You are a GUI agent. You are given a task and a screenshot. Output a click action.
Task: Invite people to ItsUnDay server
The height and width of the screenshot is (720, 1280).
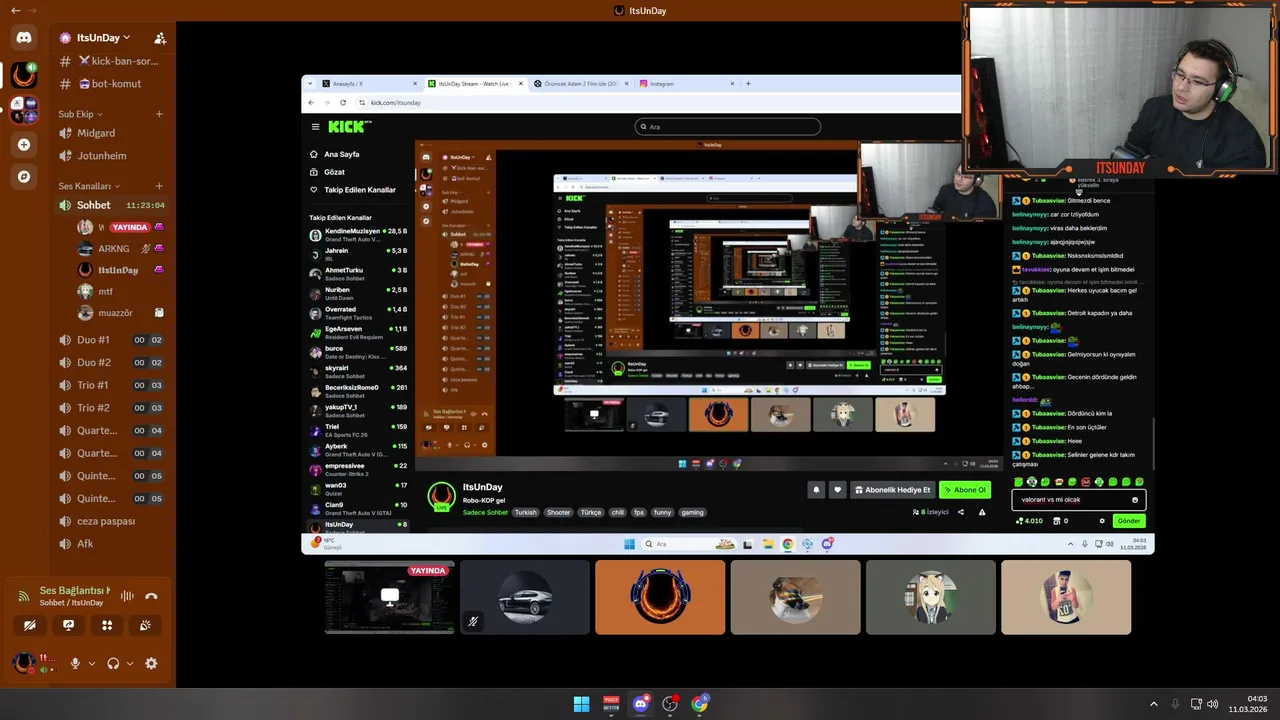[x=159, y=38]
